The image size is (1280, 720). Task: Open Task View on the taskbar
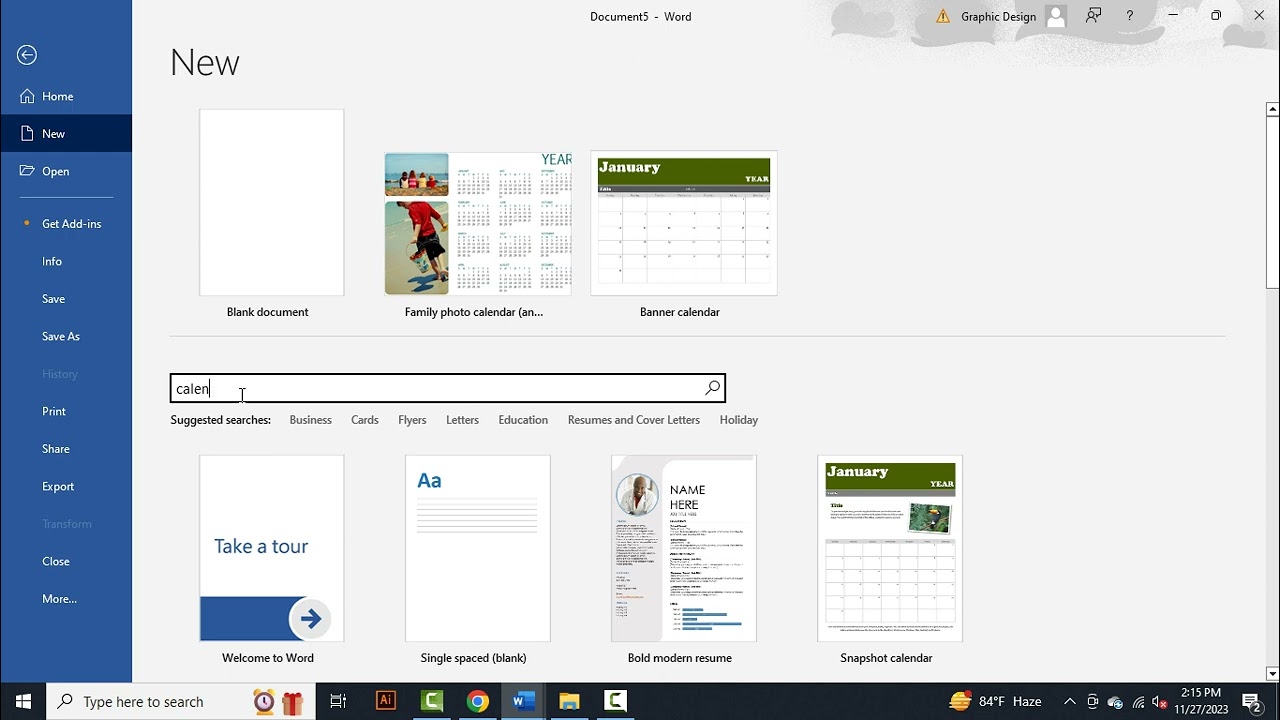(338, 701)
